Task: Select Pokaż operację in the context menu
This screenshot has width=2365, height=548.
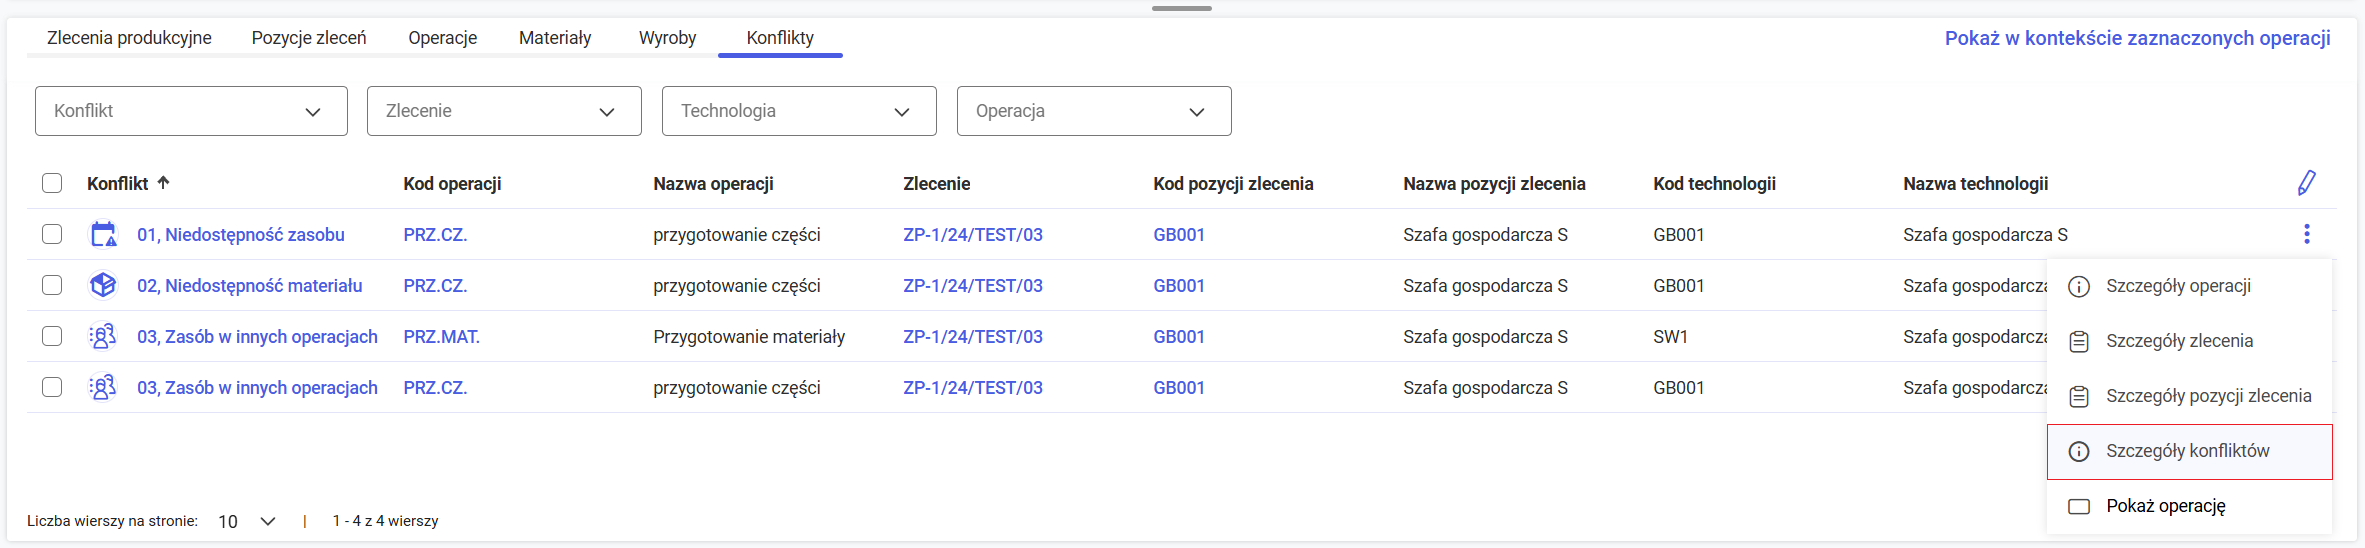Action: [x=2165, y=506]
